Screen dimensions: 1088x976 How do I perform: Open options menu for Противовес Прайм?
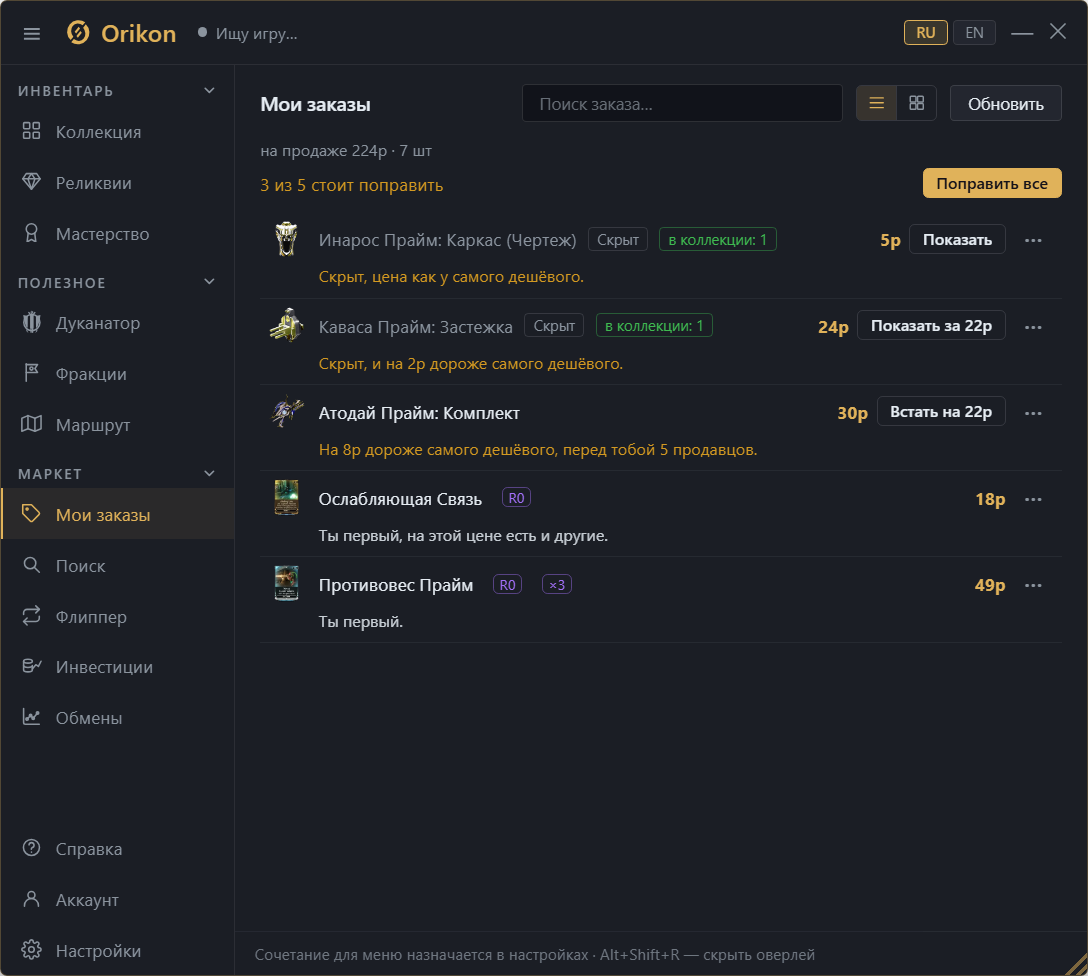point(1033,585)
